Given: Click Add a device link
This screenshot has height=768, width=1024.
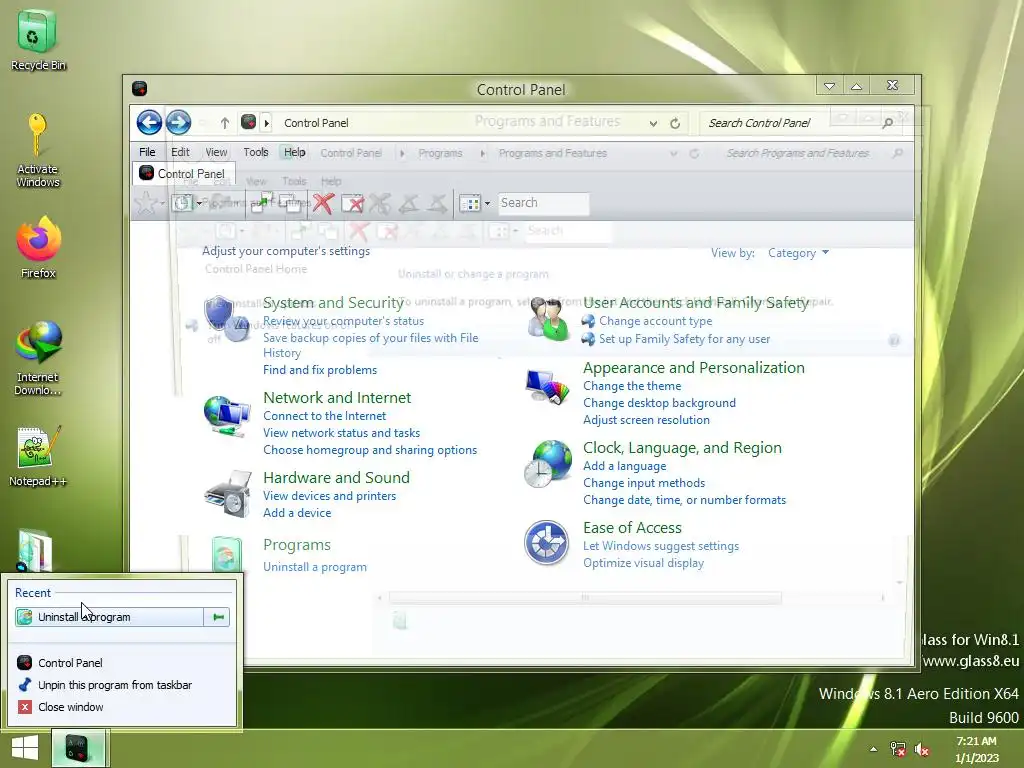Looking at the screenshot, I should coord(297,513).
